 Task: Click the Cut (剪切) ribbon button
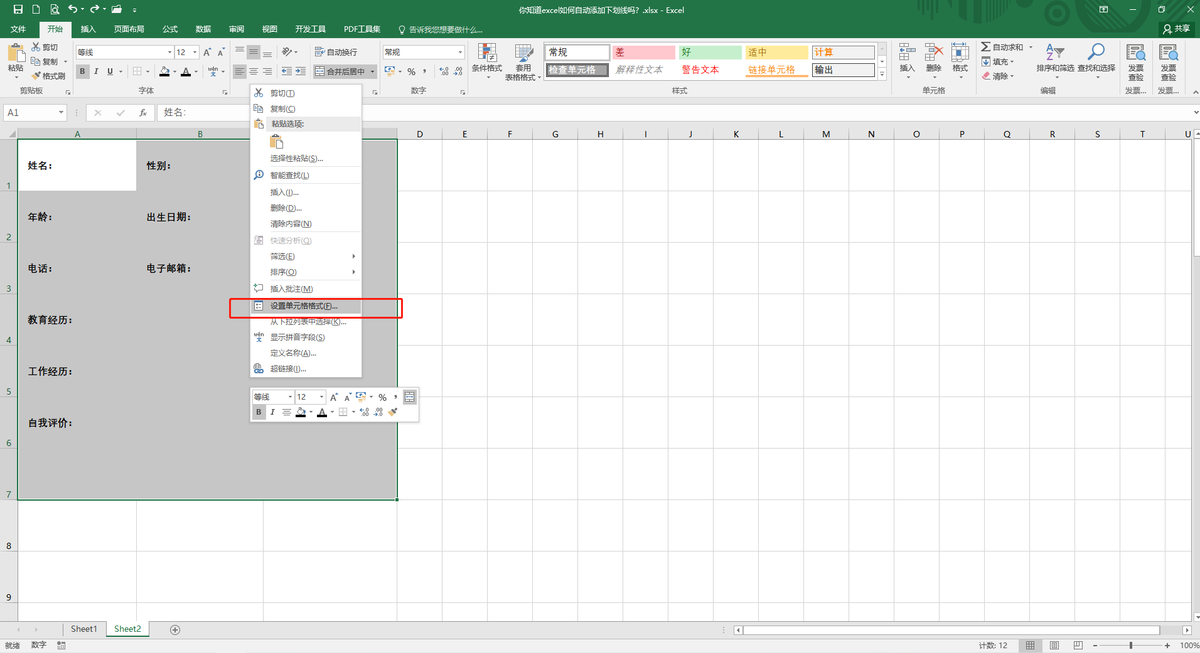coord(44,47)
